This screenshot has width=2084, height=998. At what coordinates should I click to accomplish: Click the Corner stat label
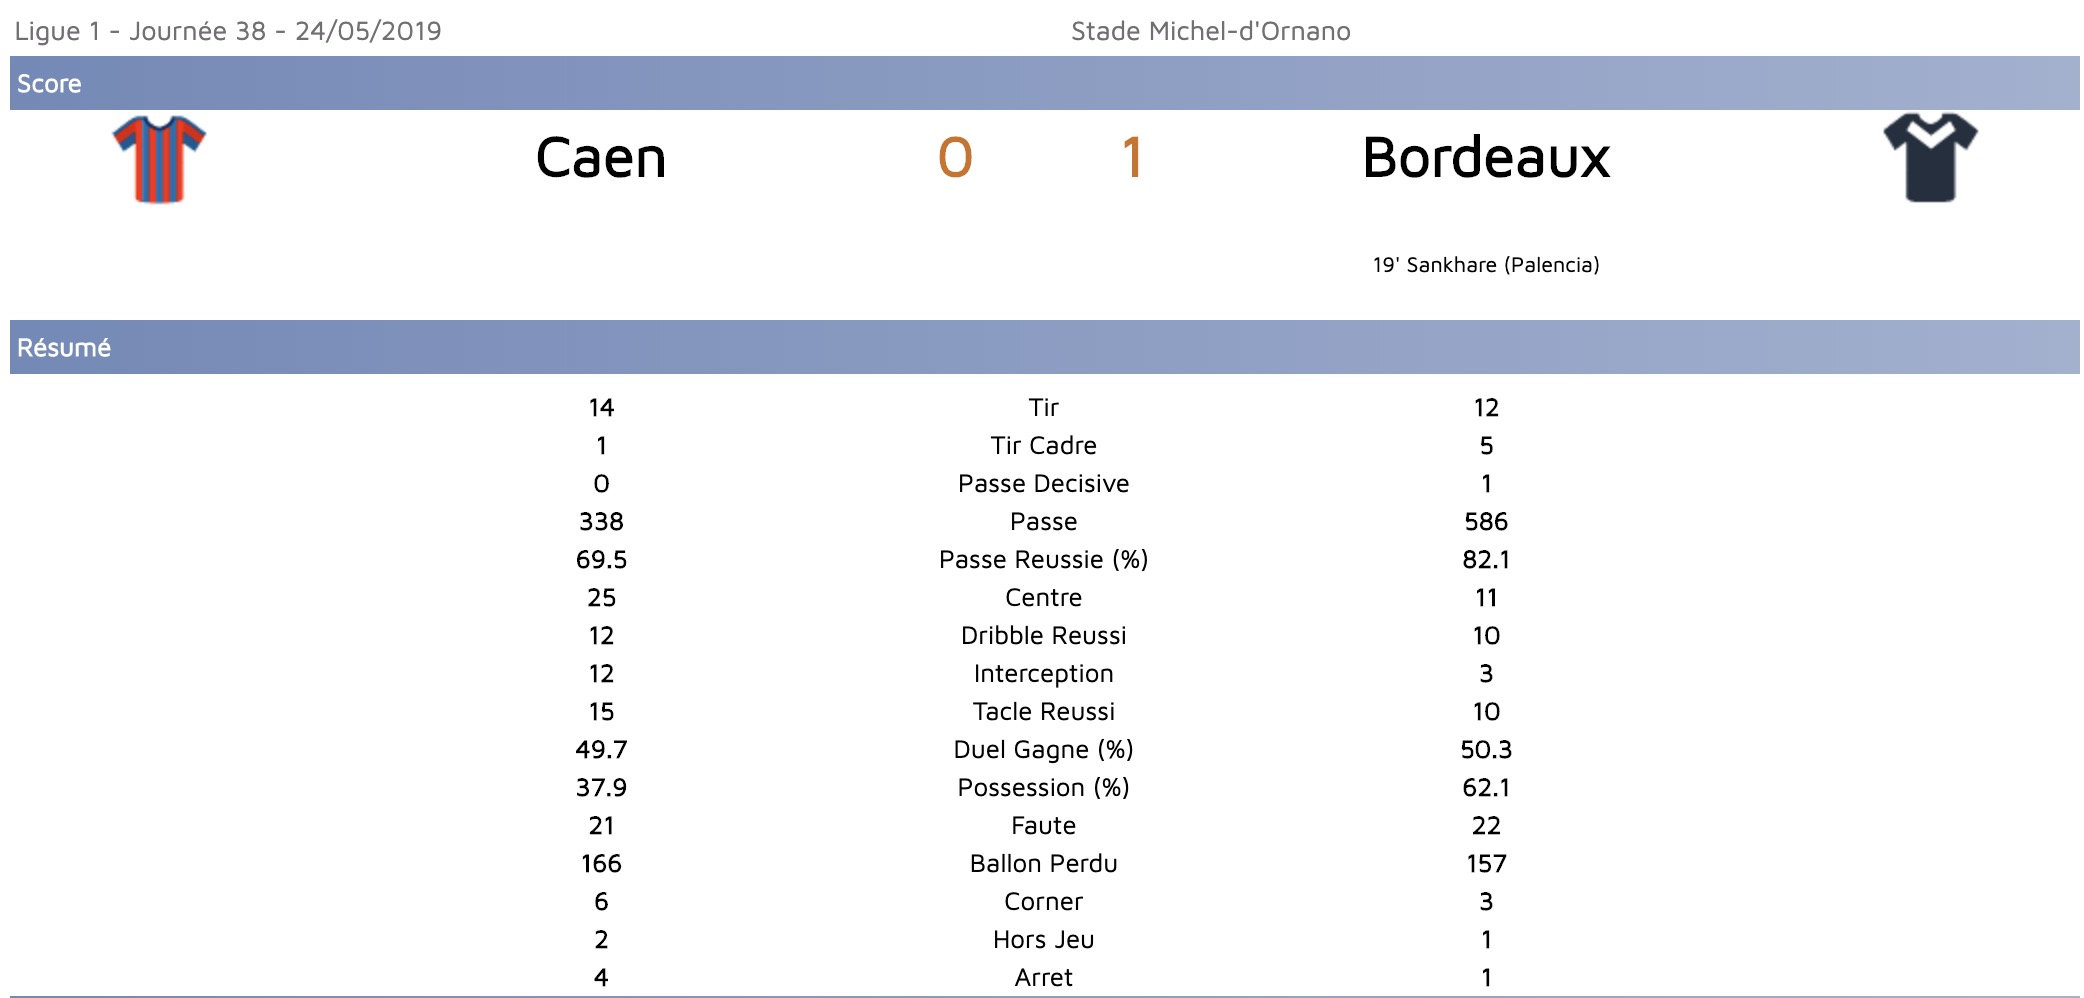pos(1043,902)
